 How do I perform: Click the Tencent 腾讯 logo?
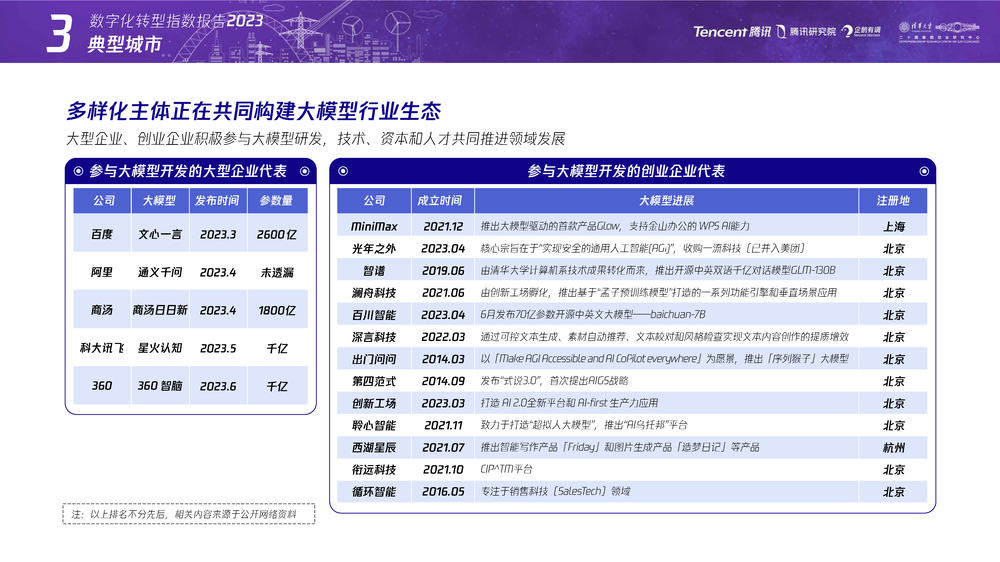pos(732,31)
